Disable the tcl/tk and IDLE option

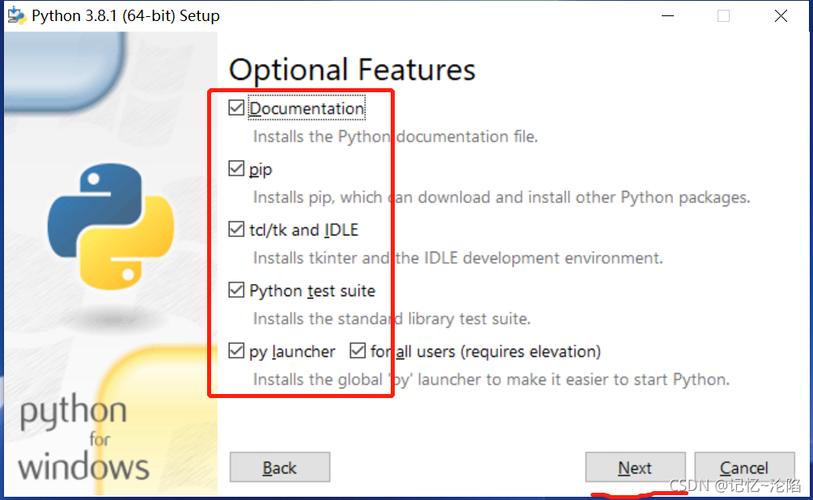236,229
